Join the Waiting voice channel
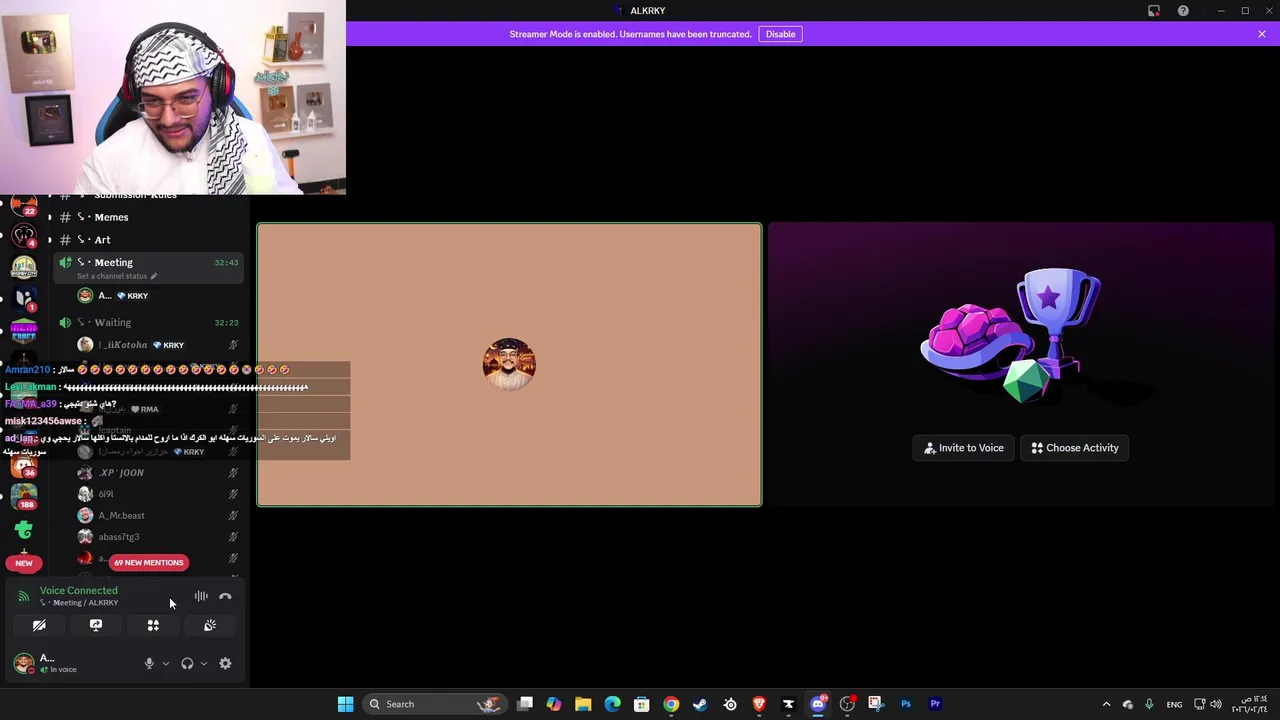The image size is (1280, 720). (112, 322)
